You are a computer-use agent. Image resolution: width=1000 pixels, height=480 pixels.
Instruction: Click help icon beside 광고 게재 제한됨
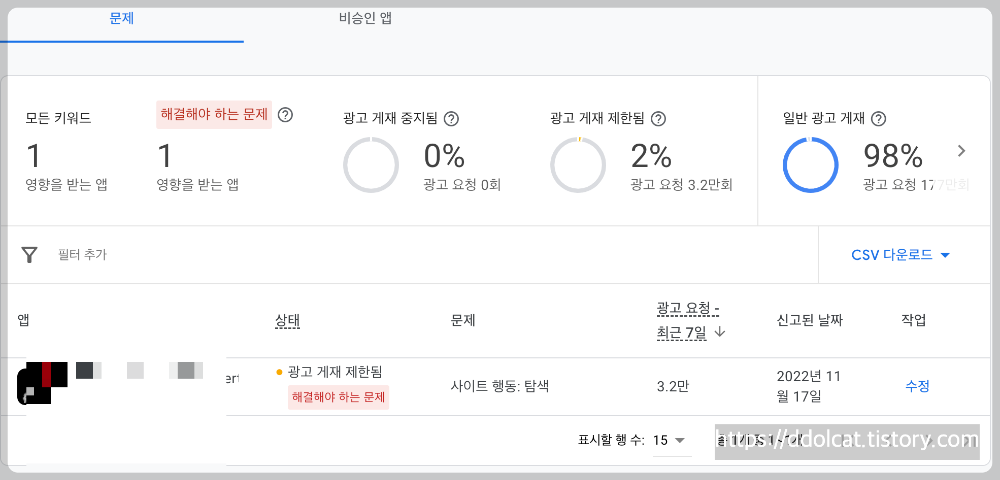(658, 119)
